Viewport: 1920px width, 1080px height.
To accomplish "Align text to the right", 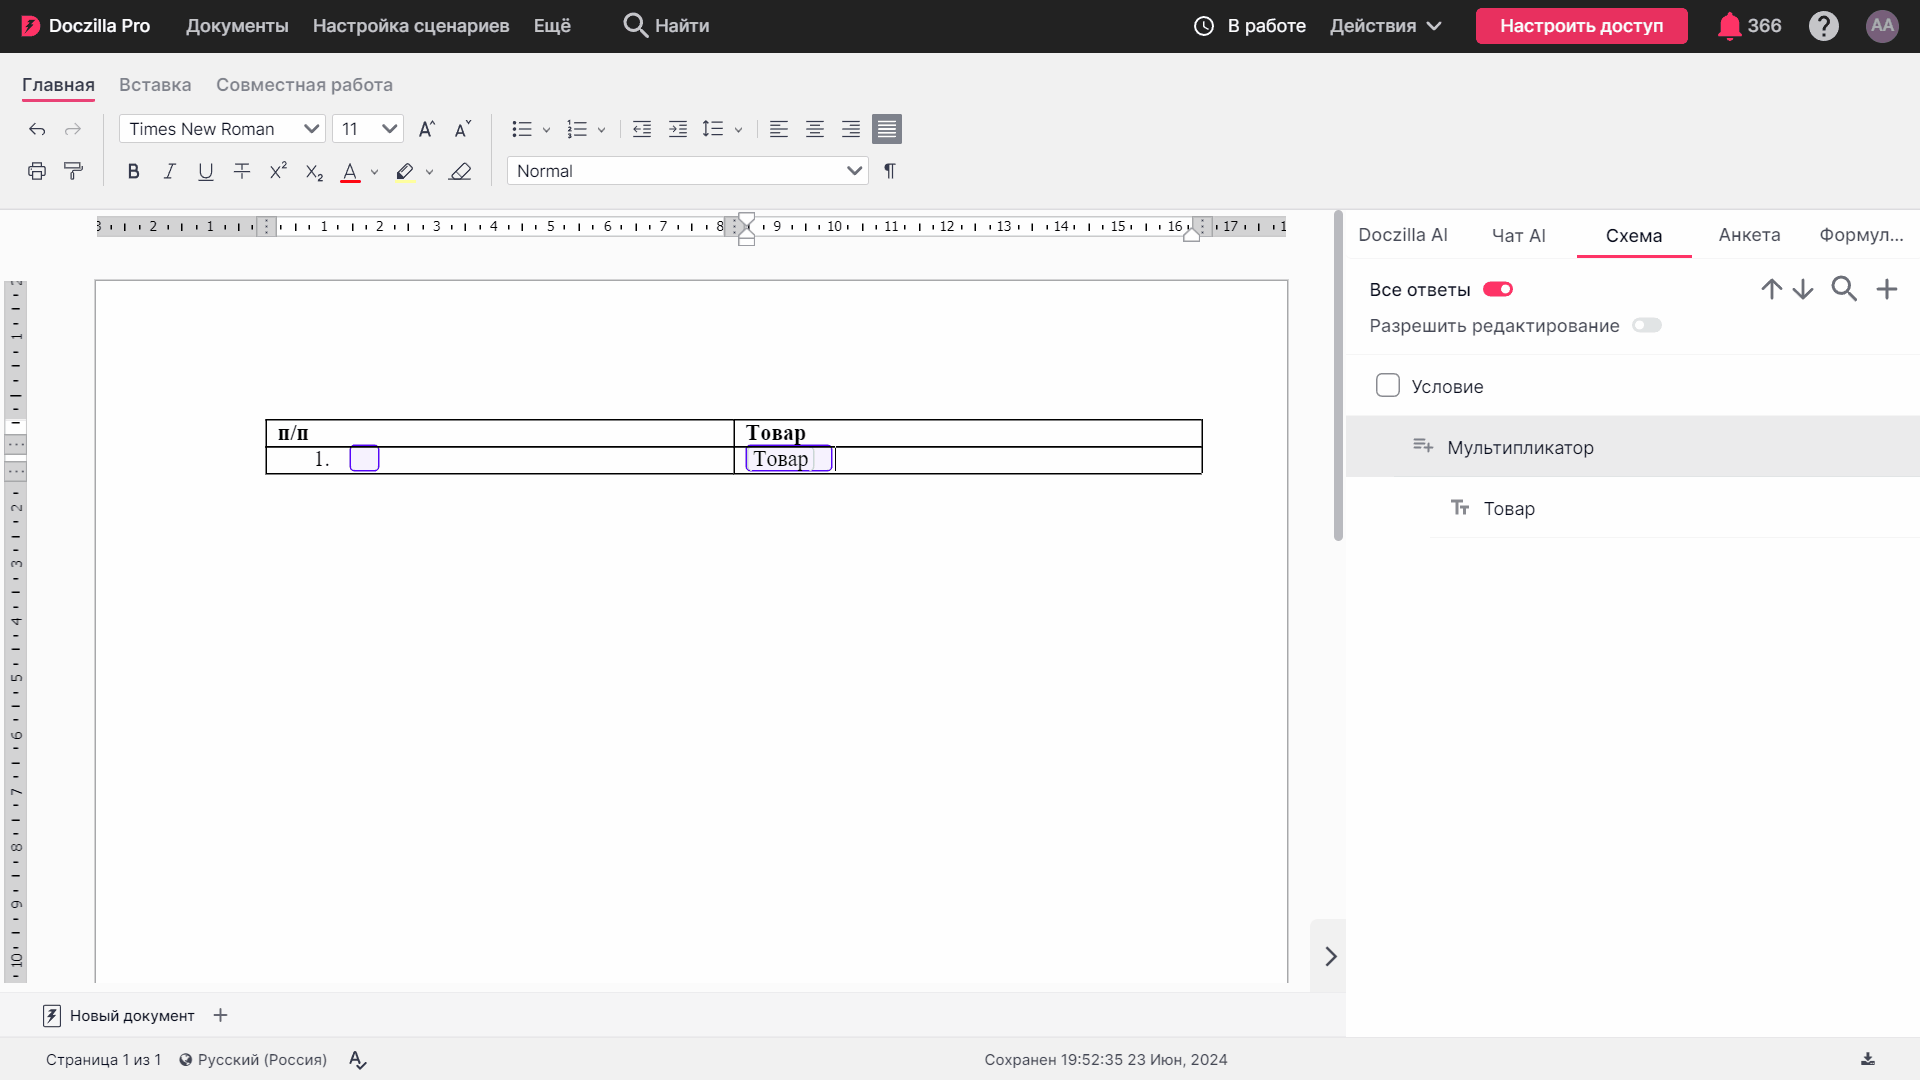I will (x=851, y=129).
